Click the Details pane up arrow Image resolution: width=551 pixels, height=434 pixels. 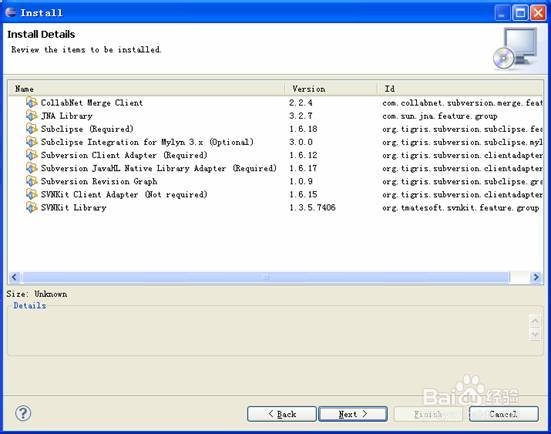coord(535,321)
